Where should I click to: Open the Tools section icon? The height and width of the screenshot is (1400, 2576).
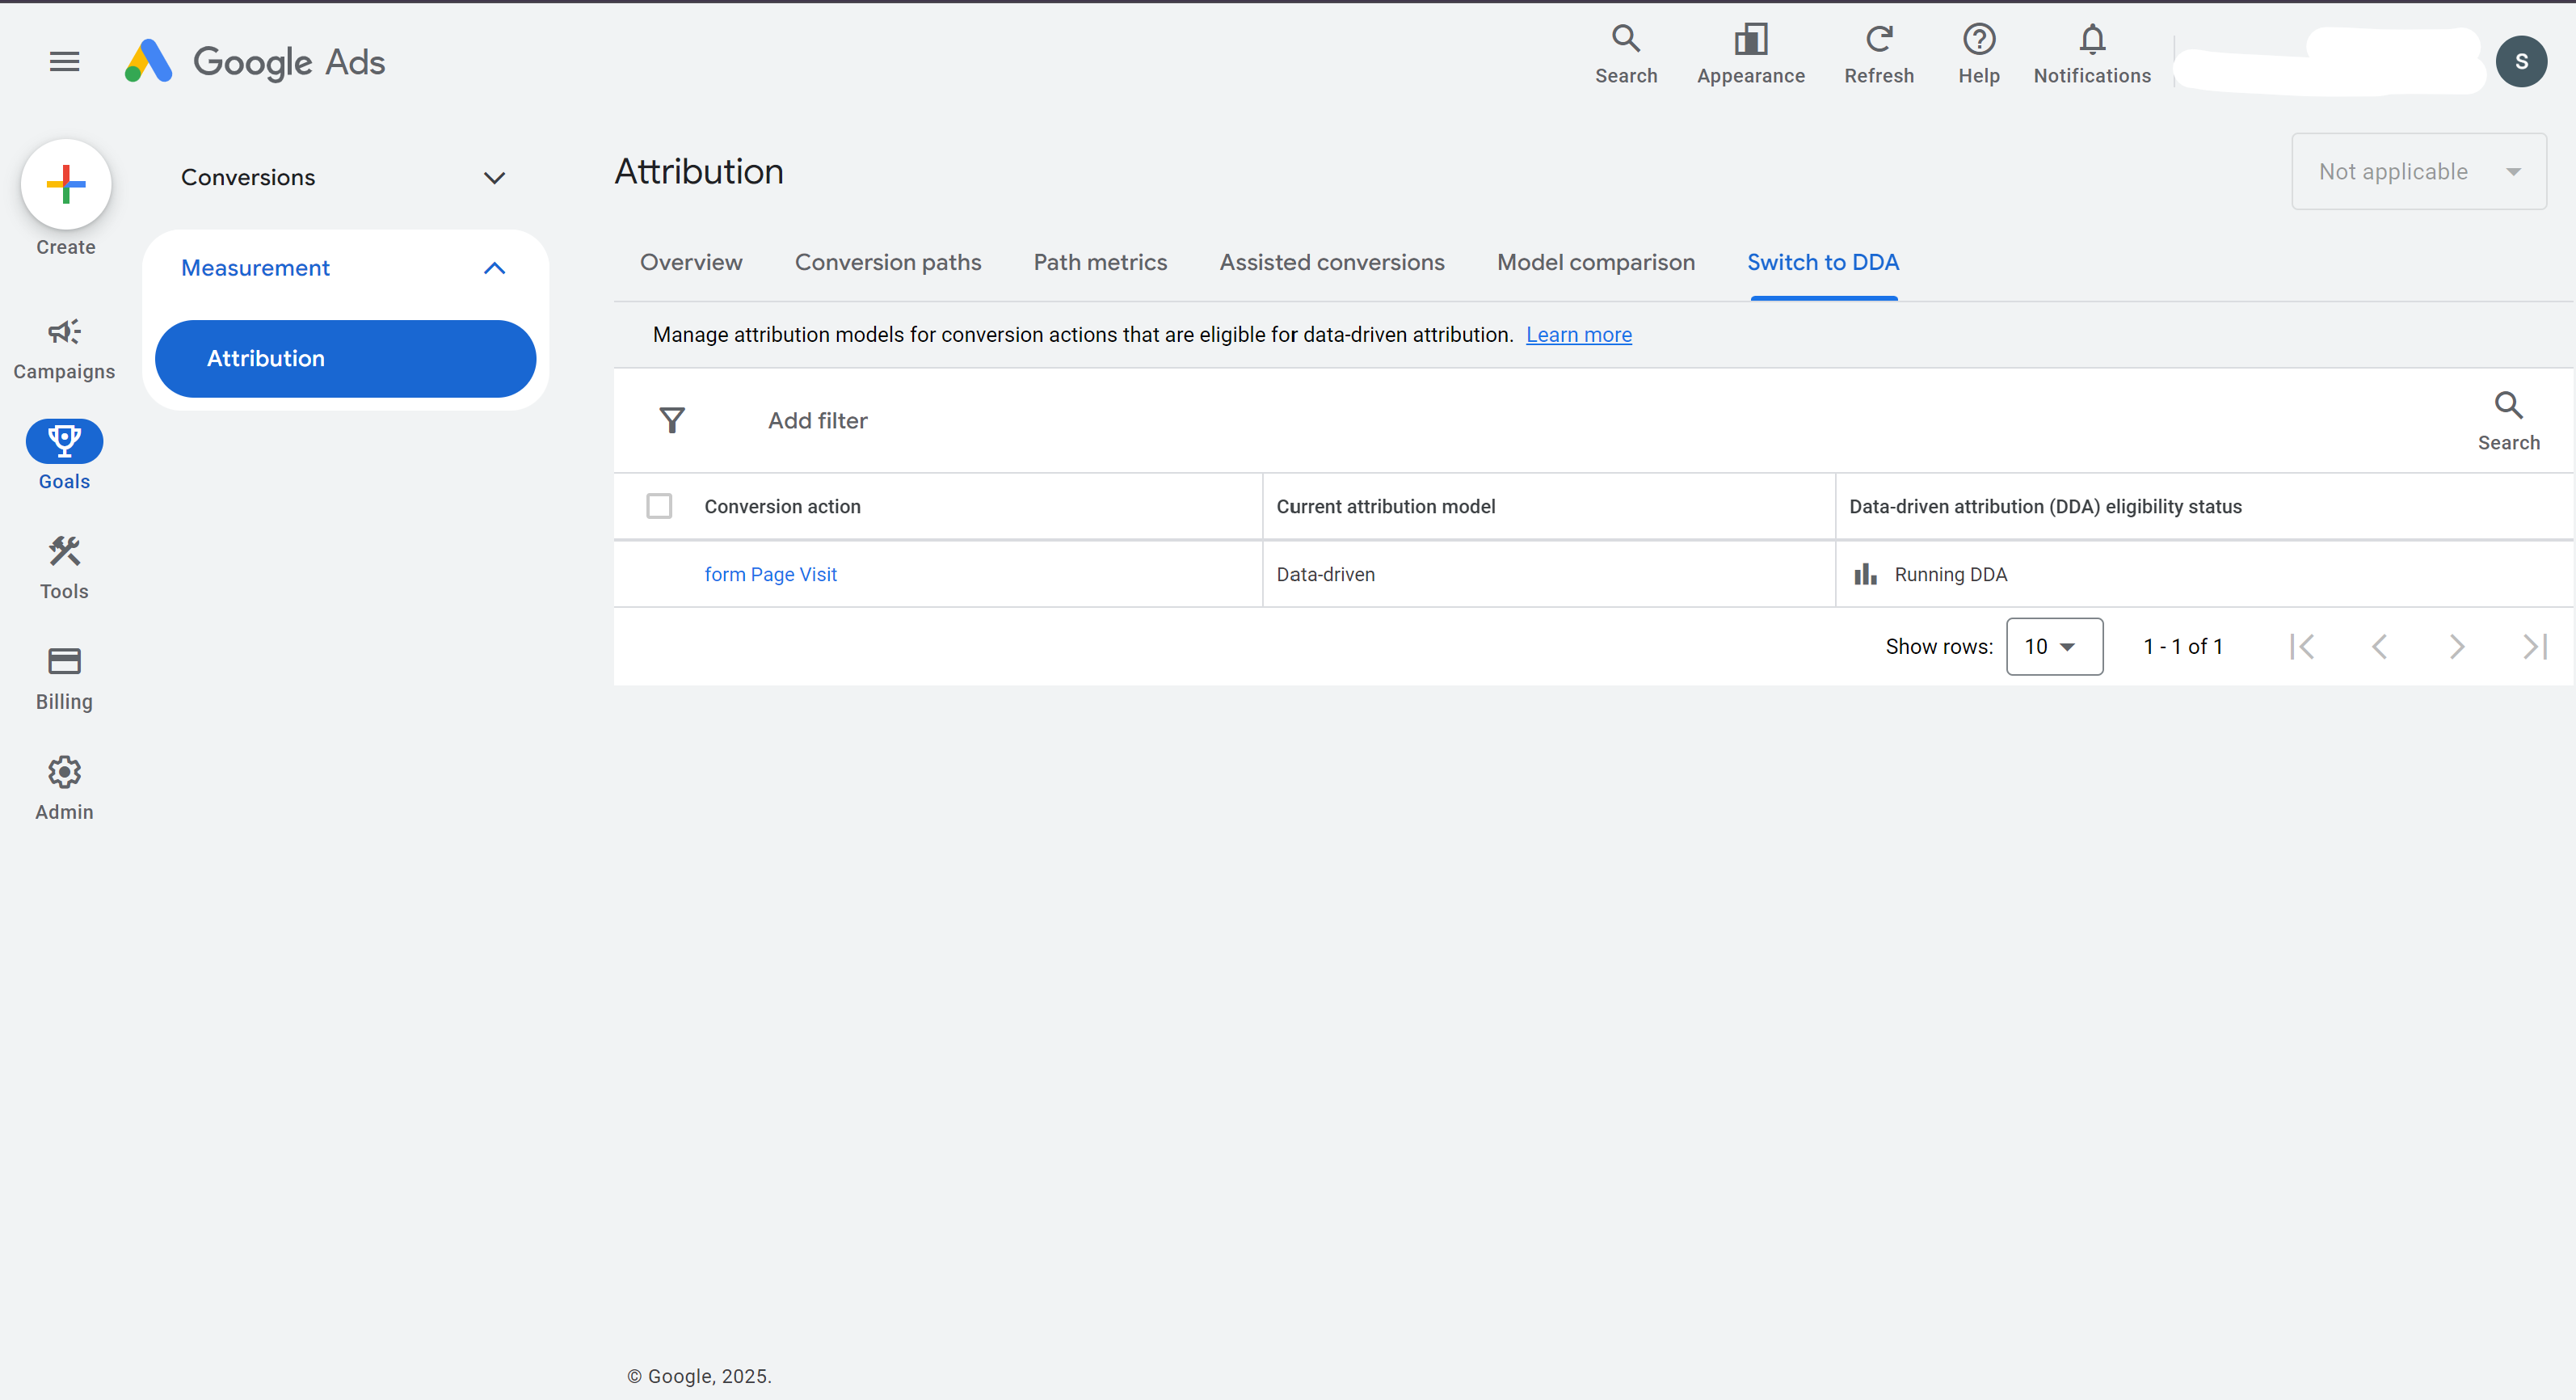(x=64, y=552)
